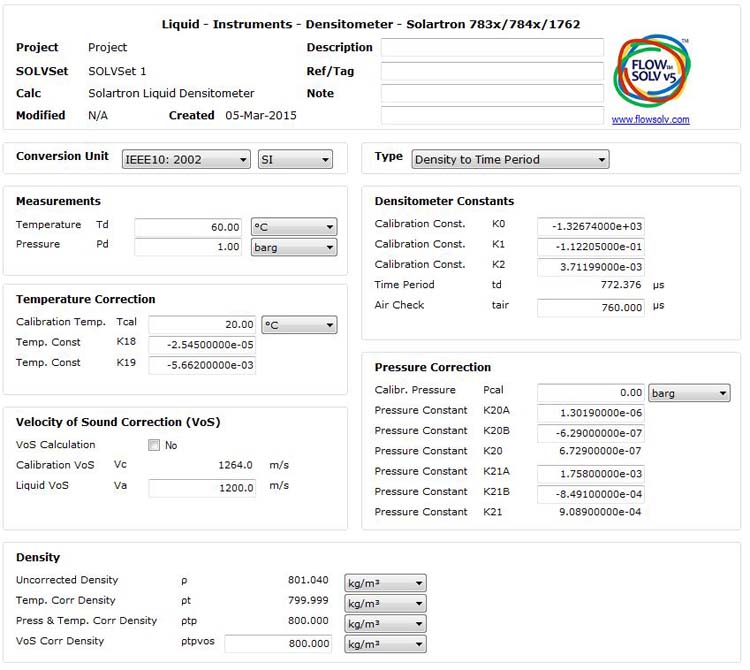The width and height of the screenshot is (750, 670).
Task: Click the Uncorrected Density value 801.040
Action: [x=308, y=580]
